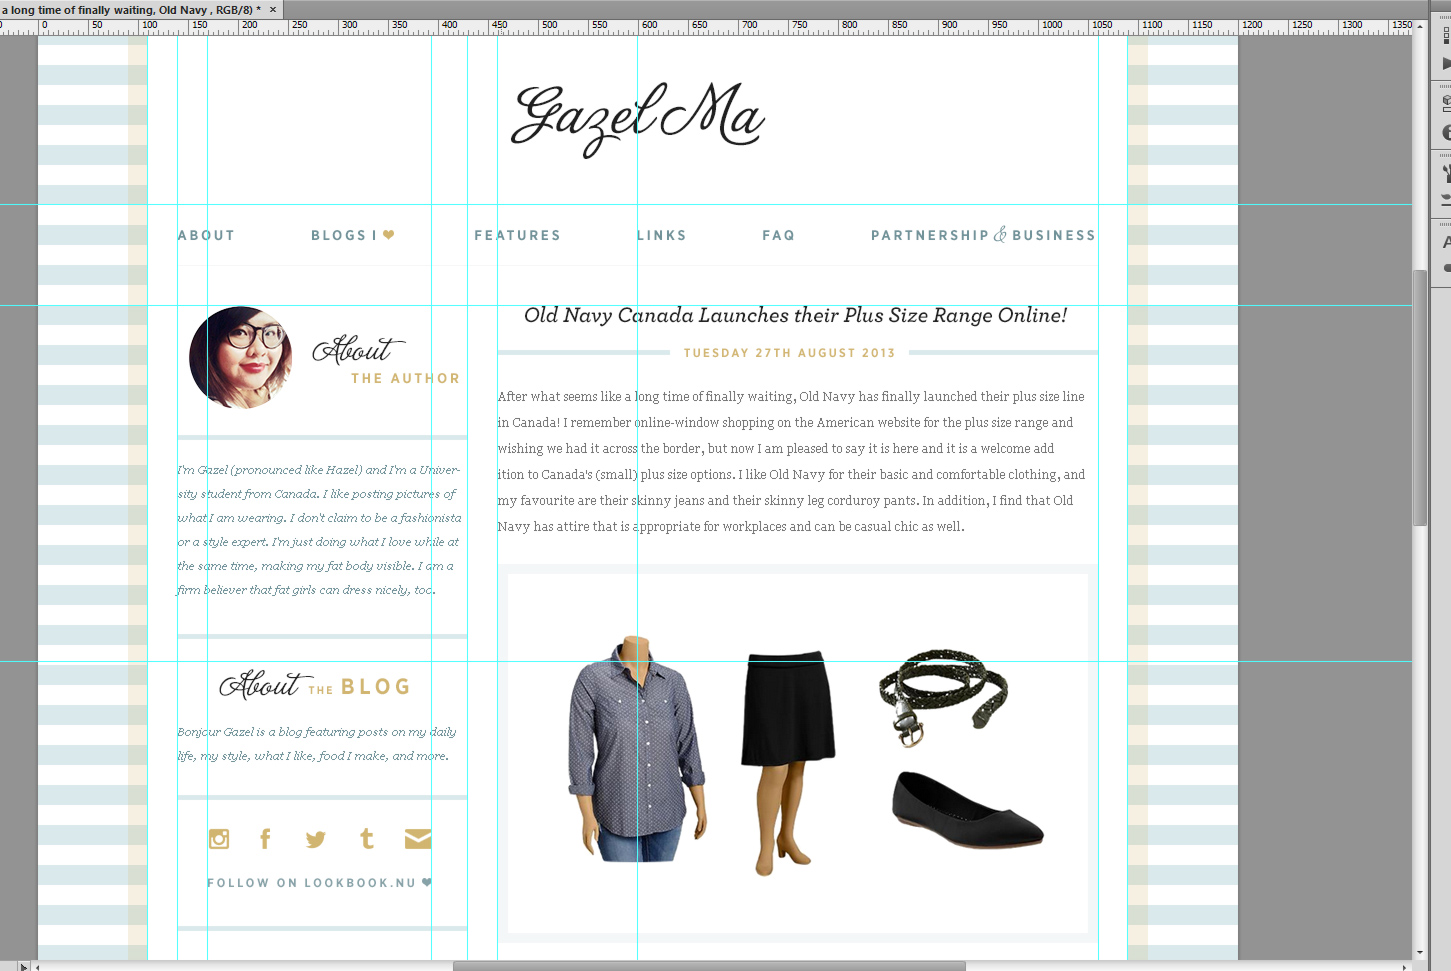Click the Instagram icon in the sidebar
This screenshot has height=971, width=1451.
pyautogui.click(x=219, y=839)
